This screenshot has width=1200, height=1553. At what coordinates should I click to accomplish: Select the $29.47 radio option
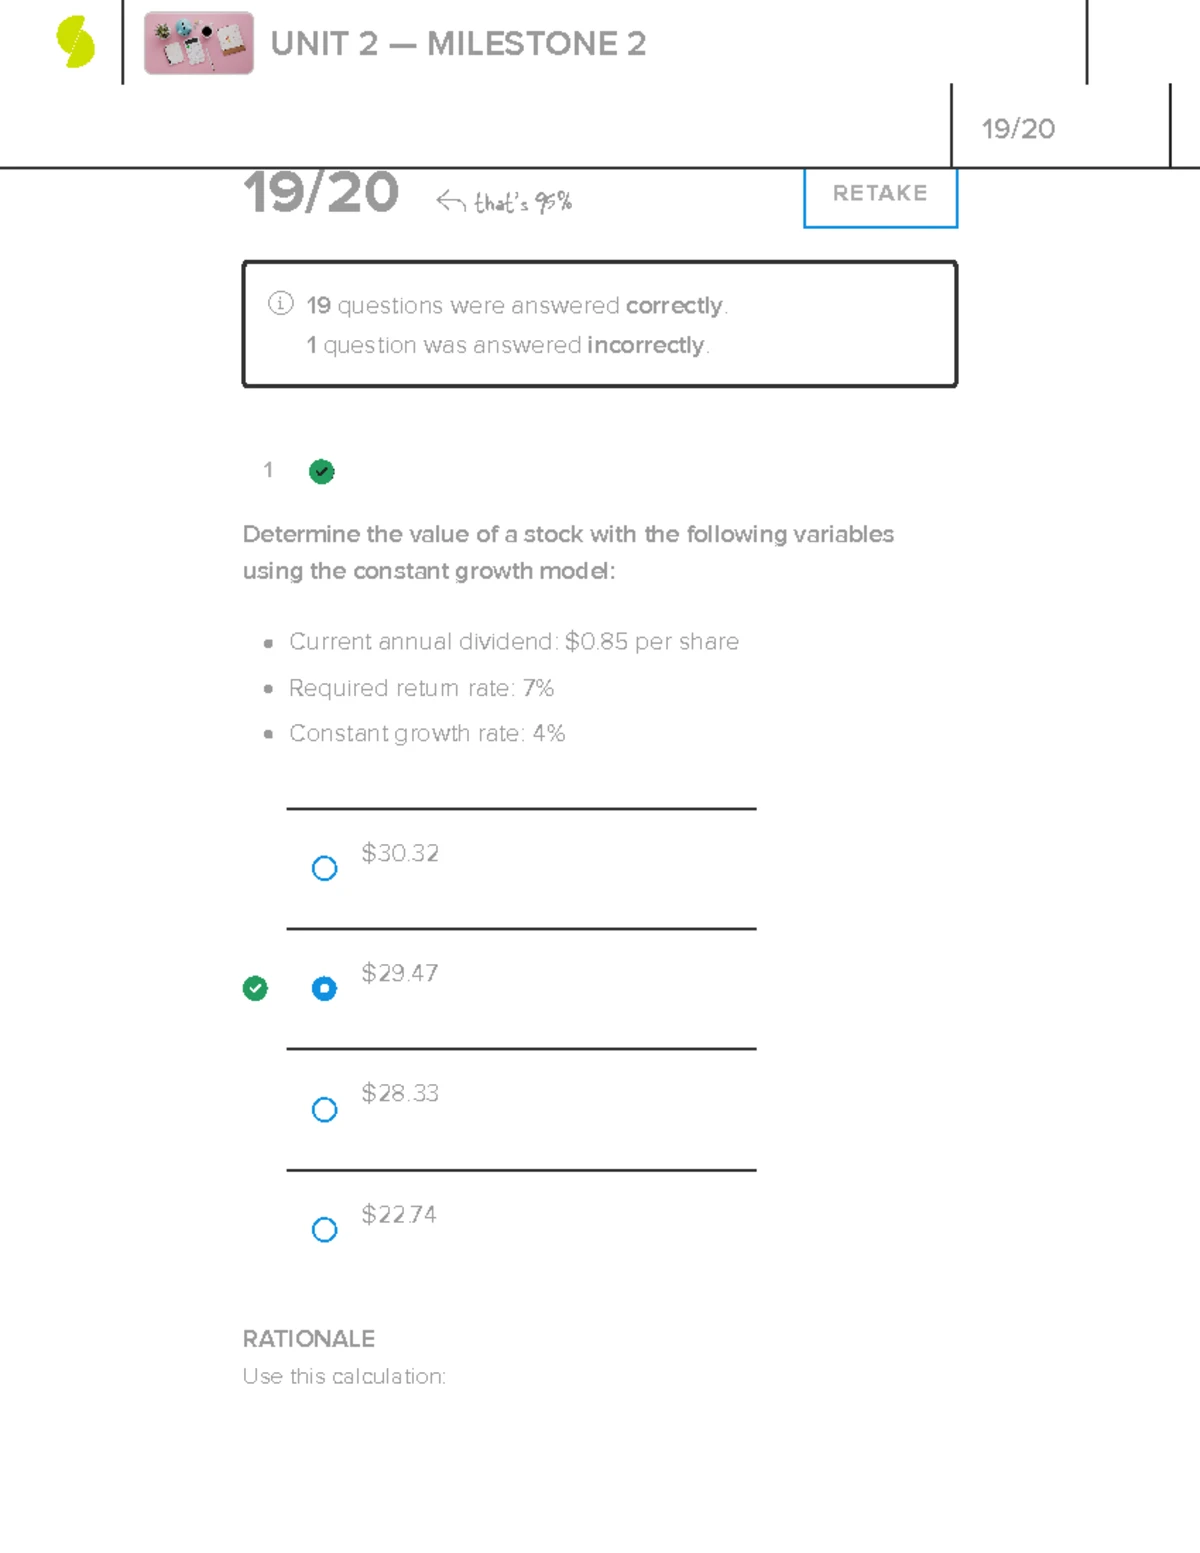click(324, 988)
